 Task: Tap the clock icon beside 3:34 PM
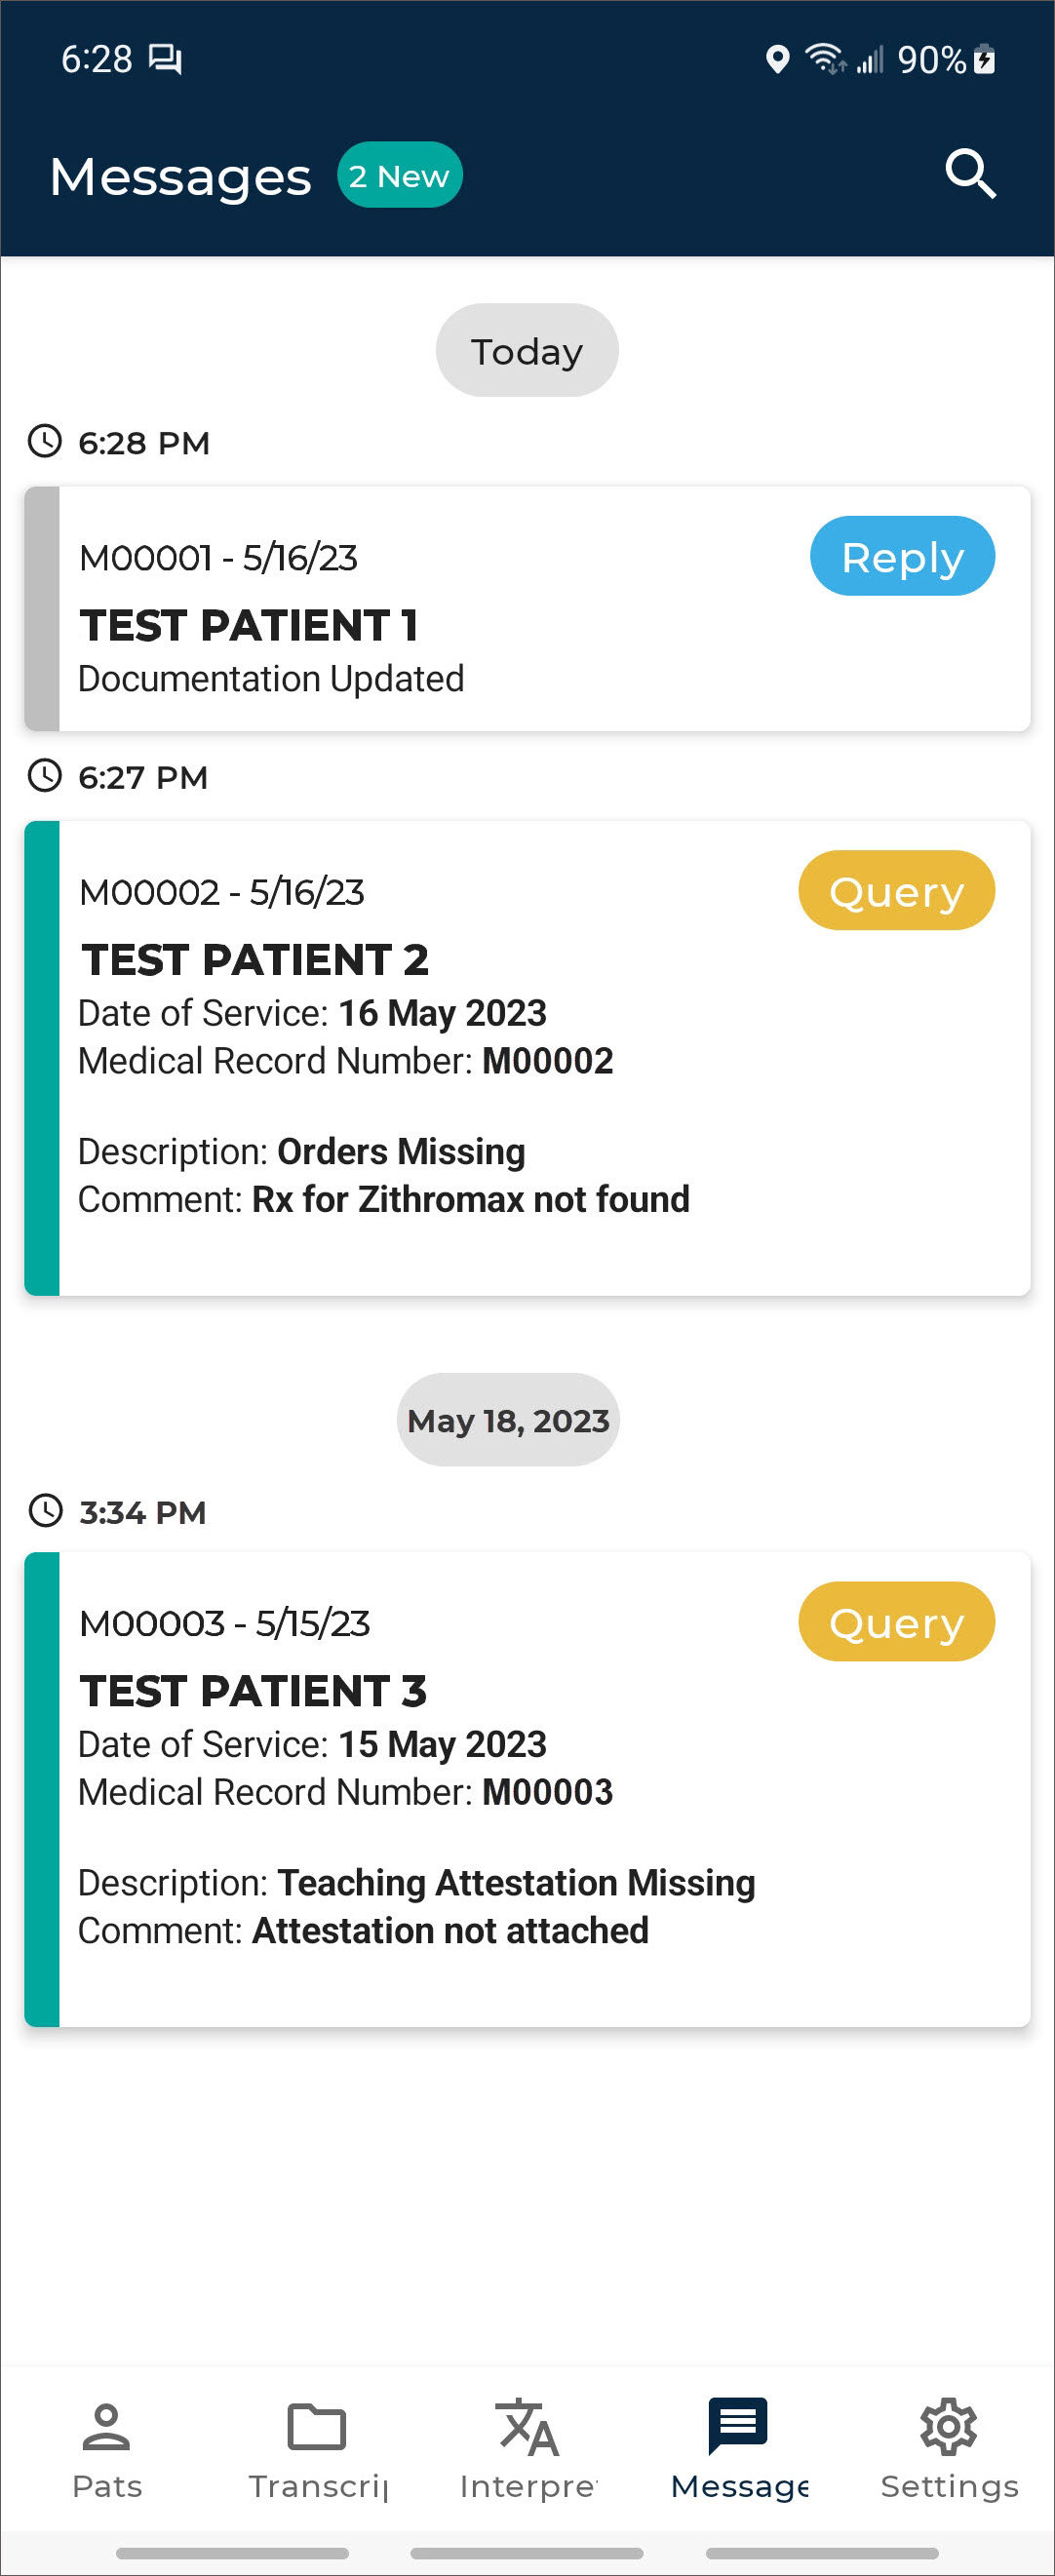[x=45, y=1511]
